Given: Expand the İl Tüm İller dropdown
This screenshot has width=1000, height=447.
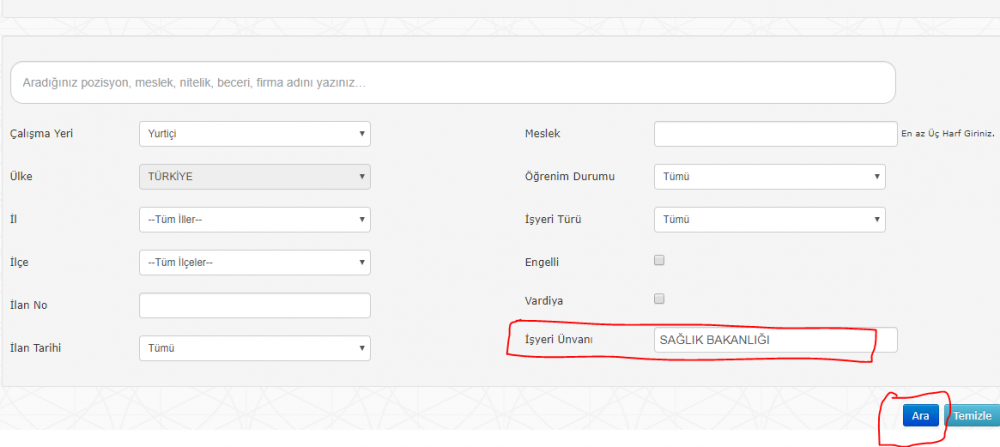Looking at the screenshot, I should click(x=254, y=219).
